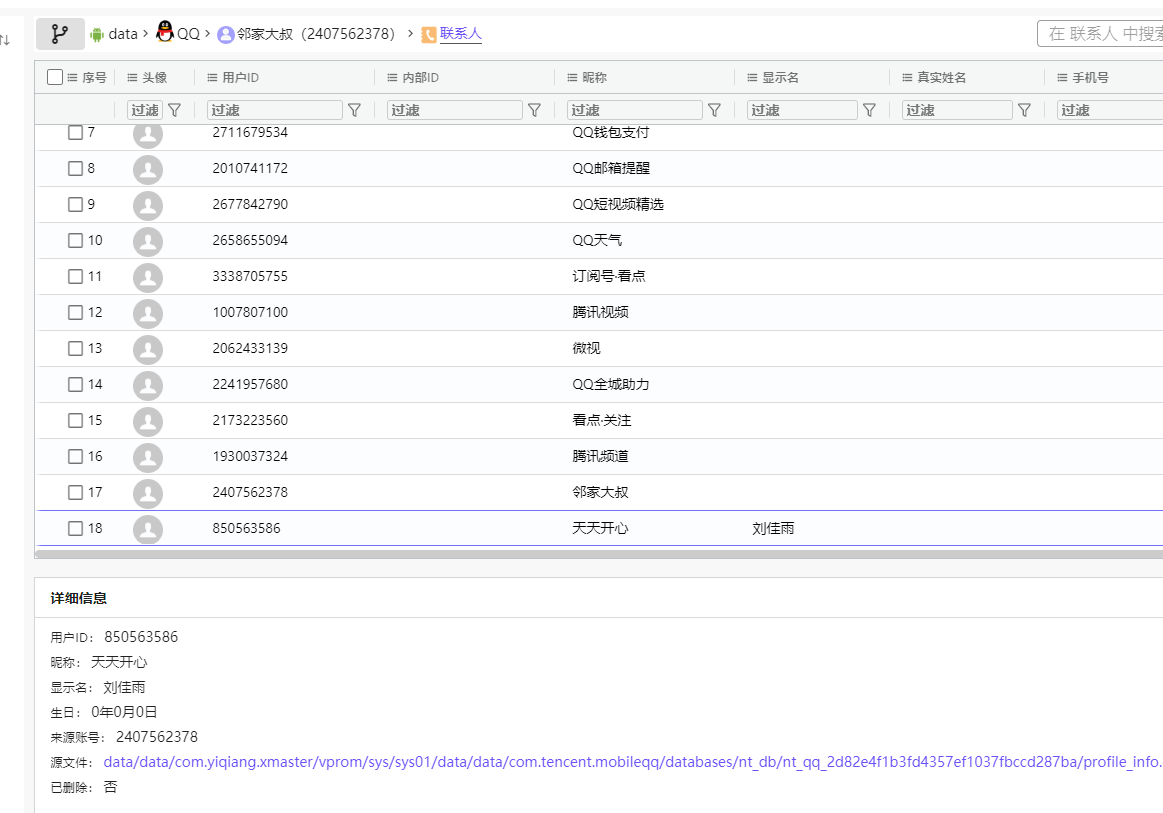Click the column menu icon beside 昵称
The image size is (1163, 813).
click(572, 77)
